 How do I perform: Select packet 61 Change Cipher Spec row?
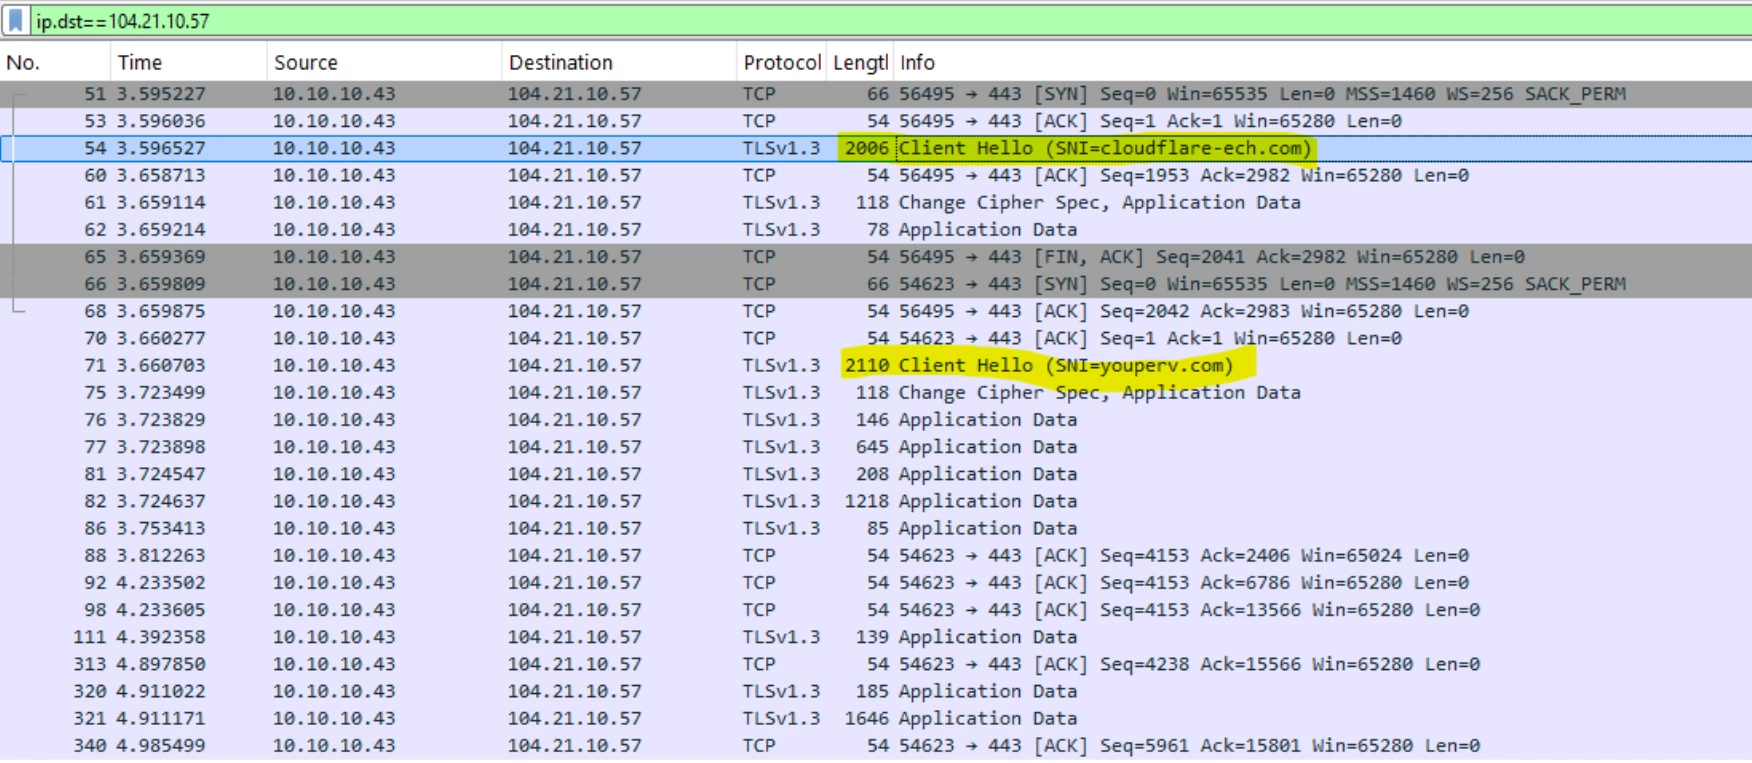876,202
